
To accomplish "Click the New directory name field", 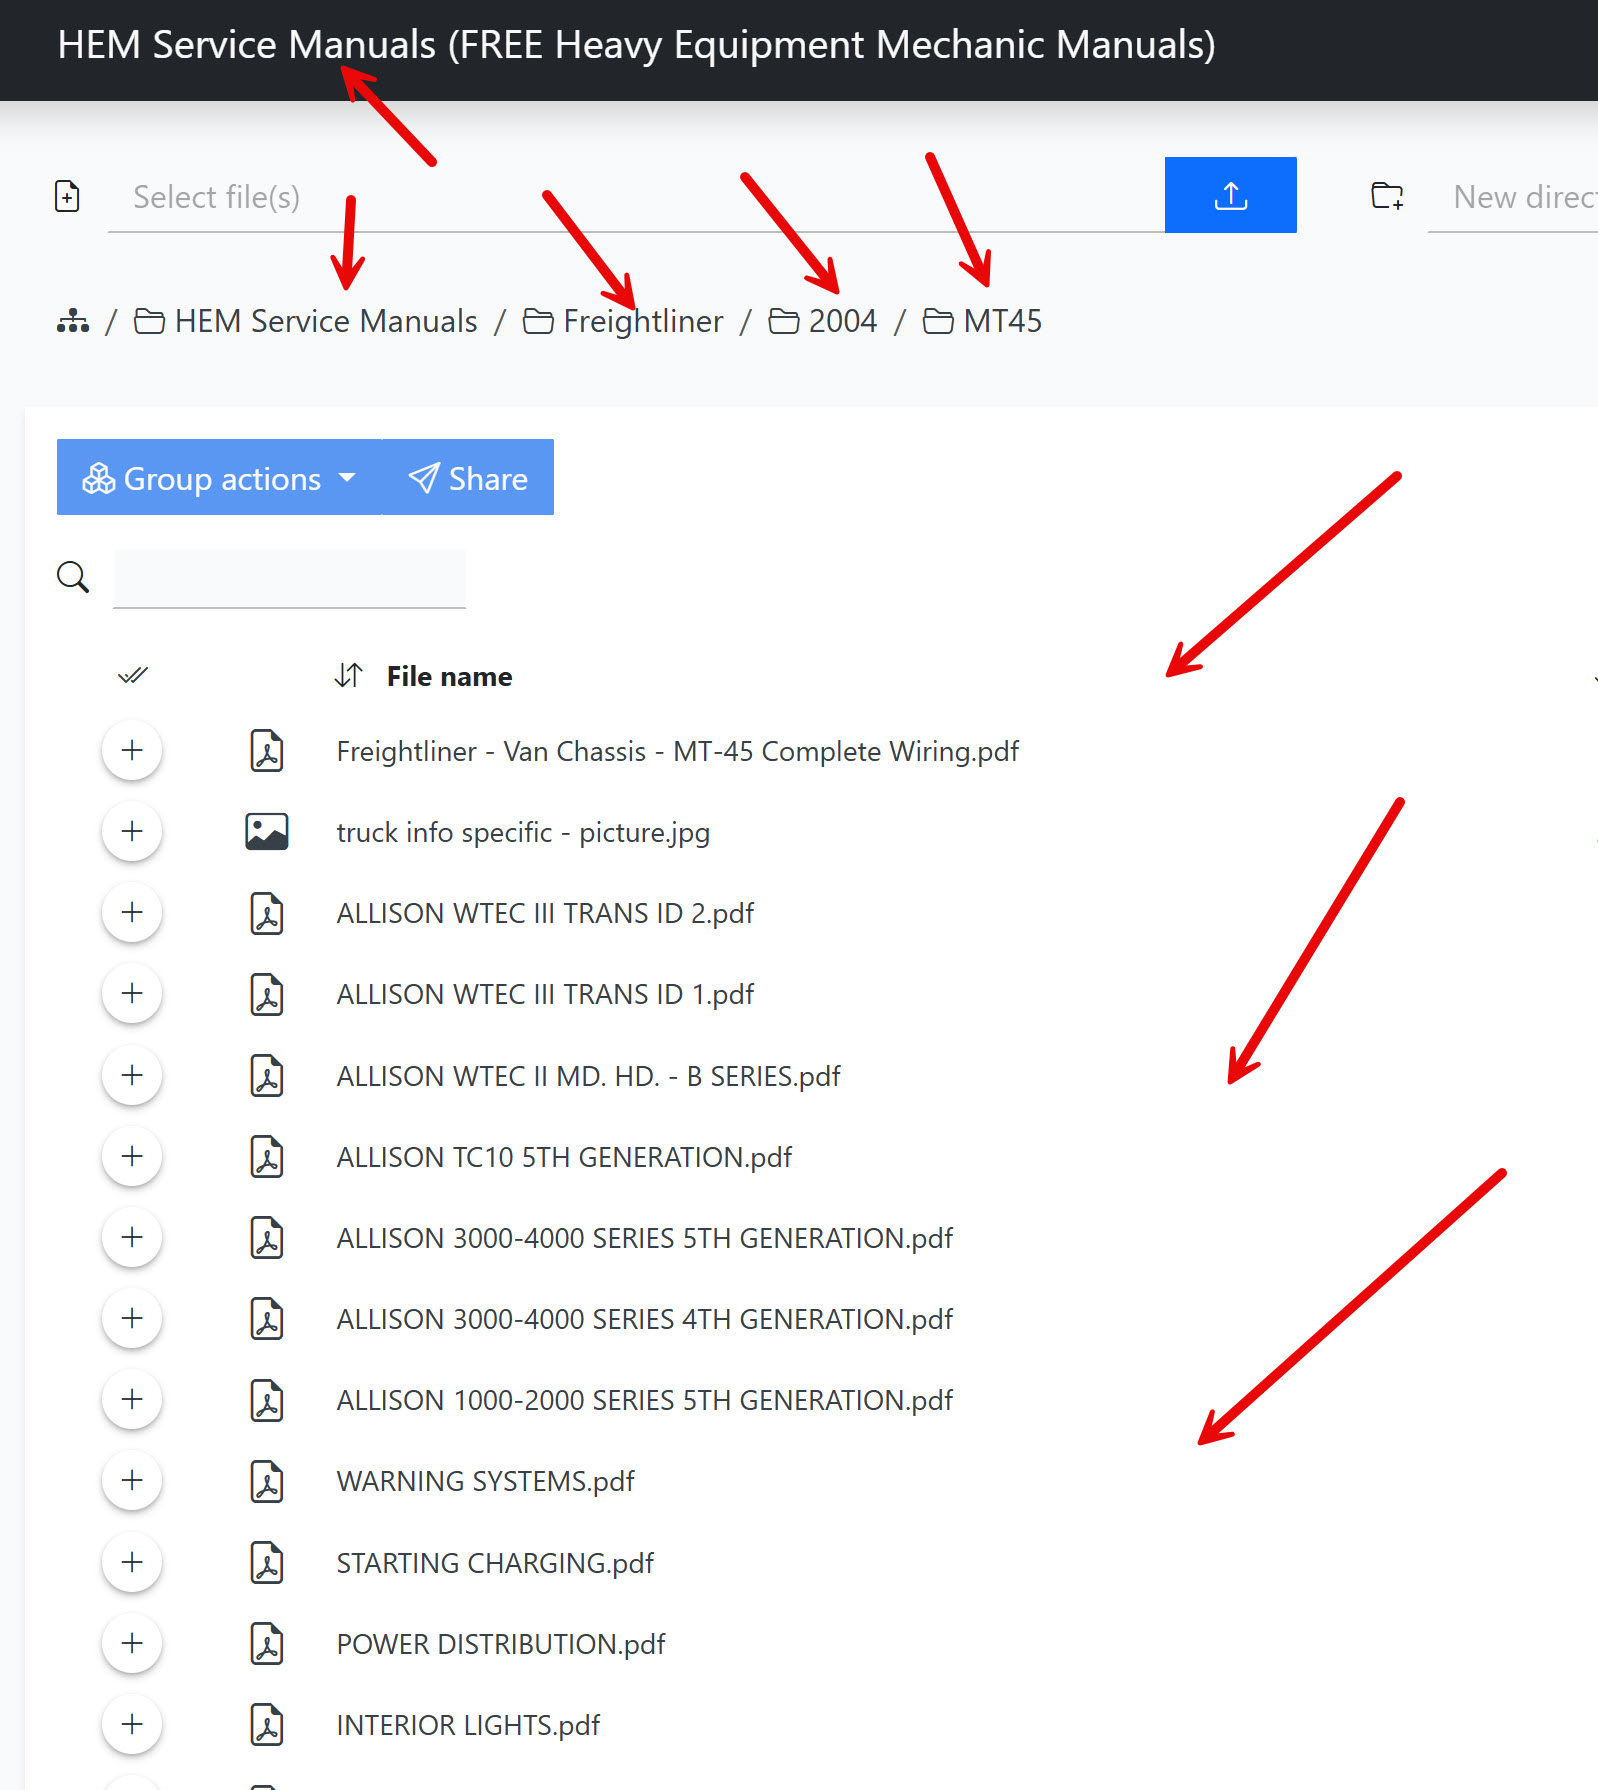I will [1513, 197].
